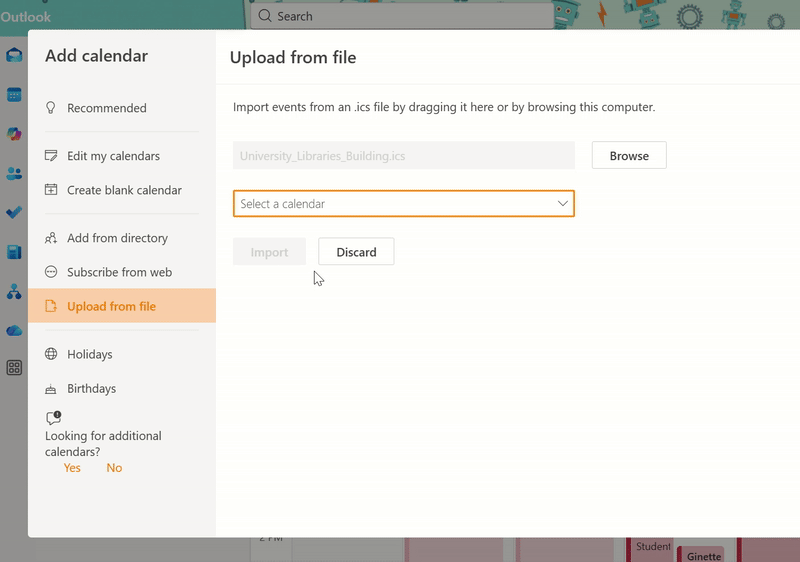Open the Org Explorer icon in rail

14,291
